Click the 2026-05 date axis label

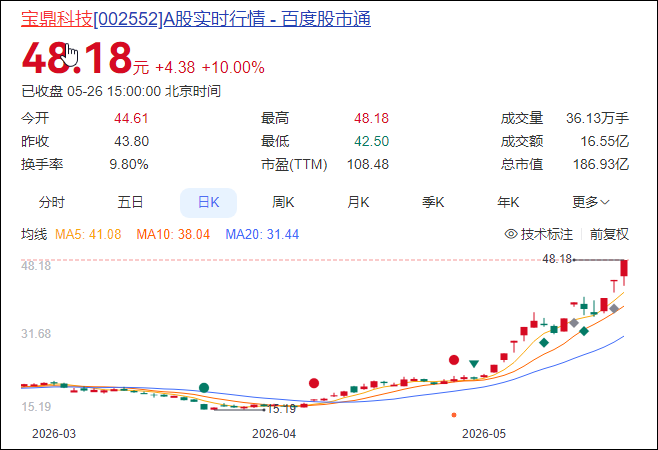[484, 434]
